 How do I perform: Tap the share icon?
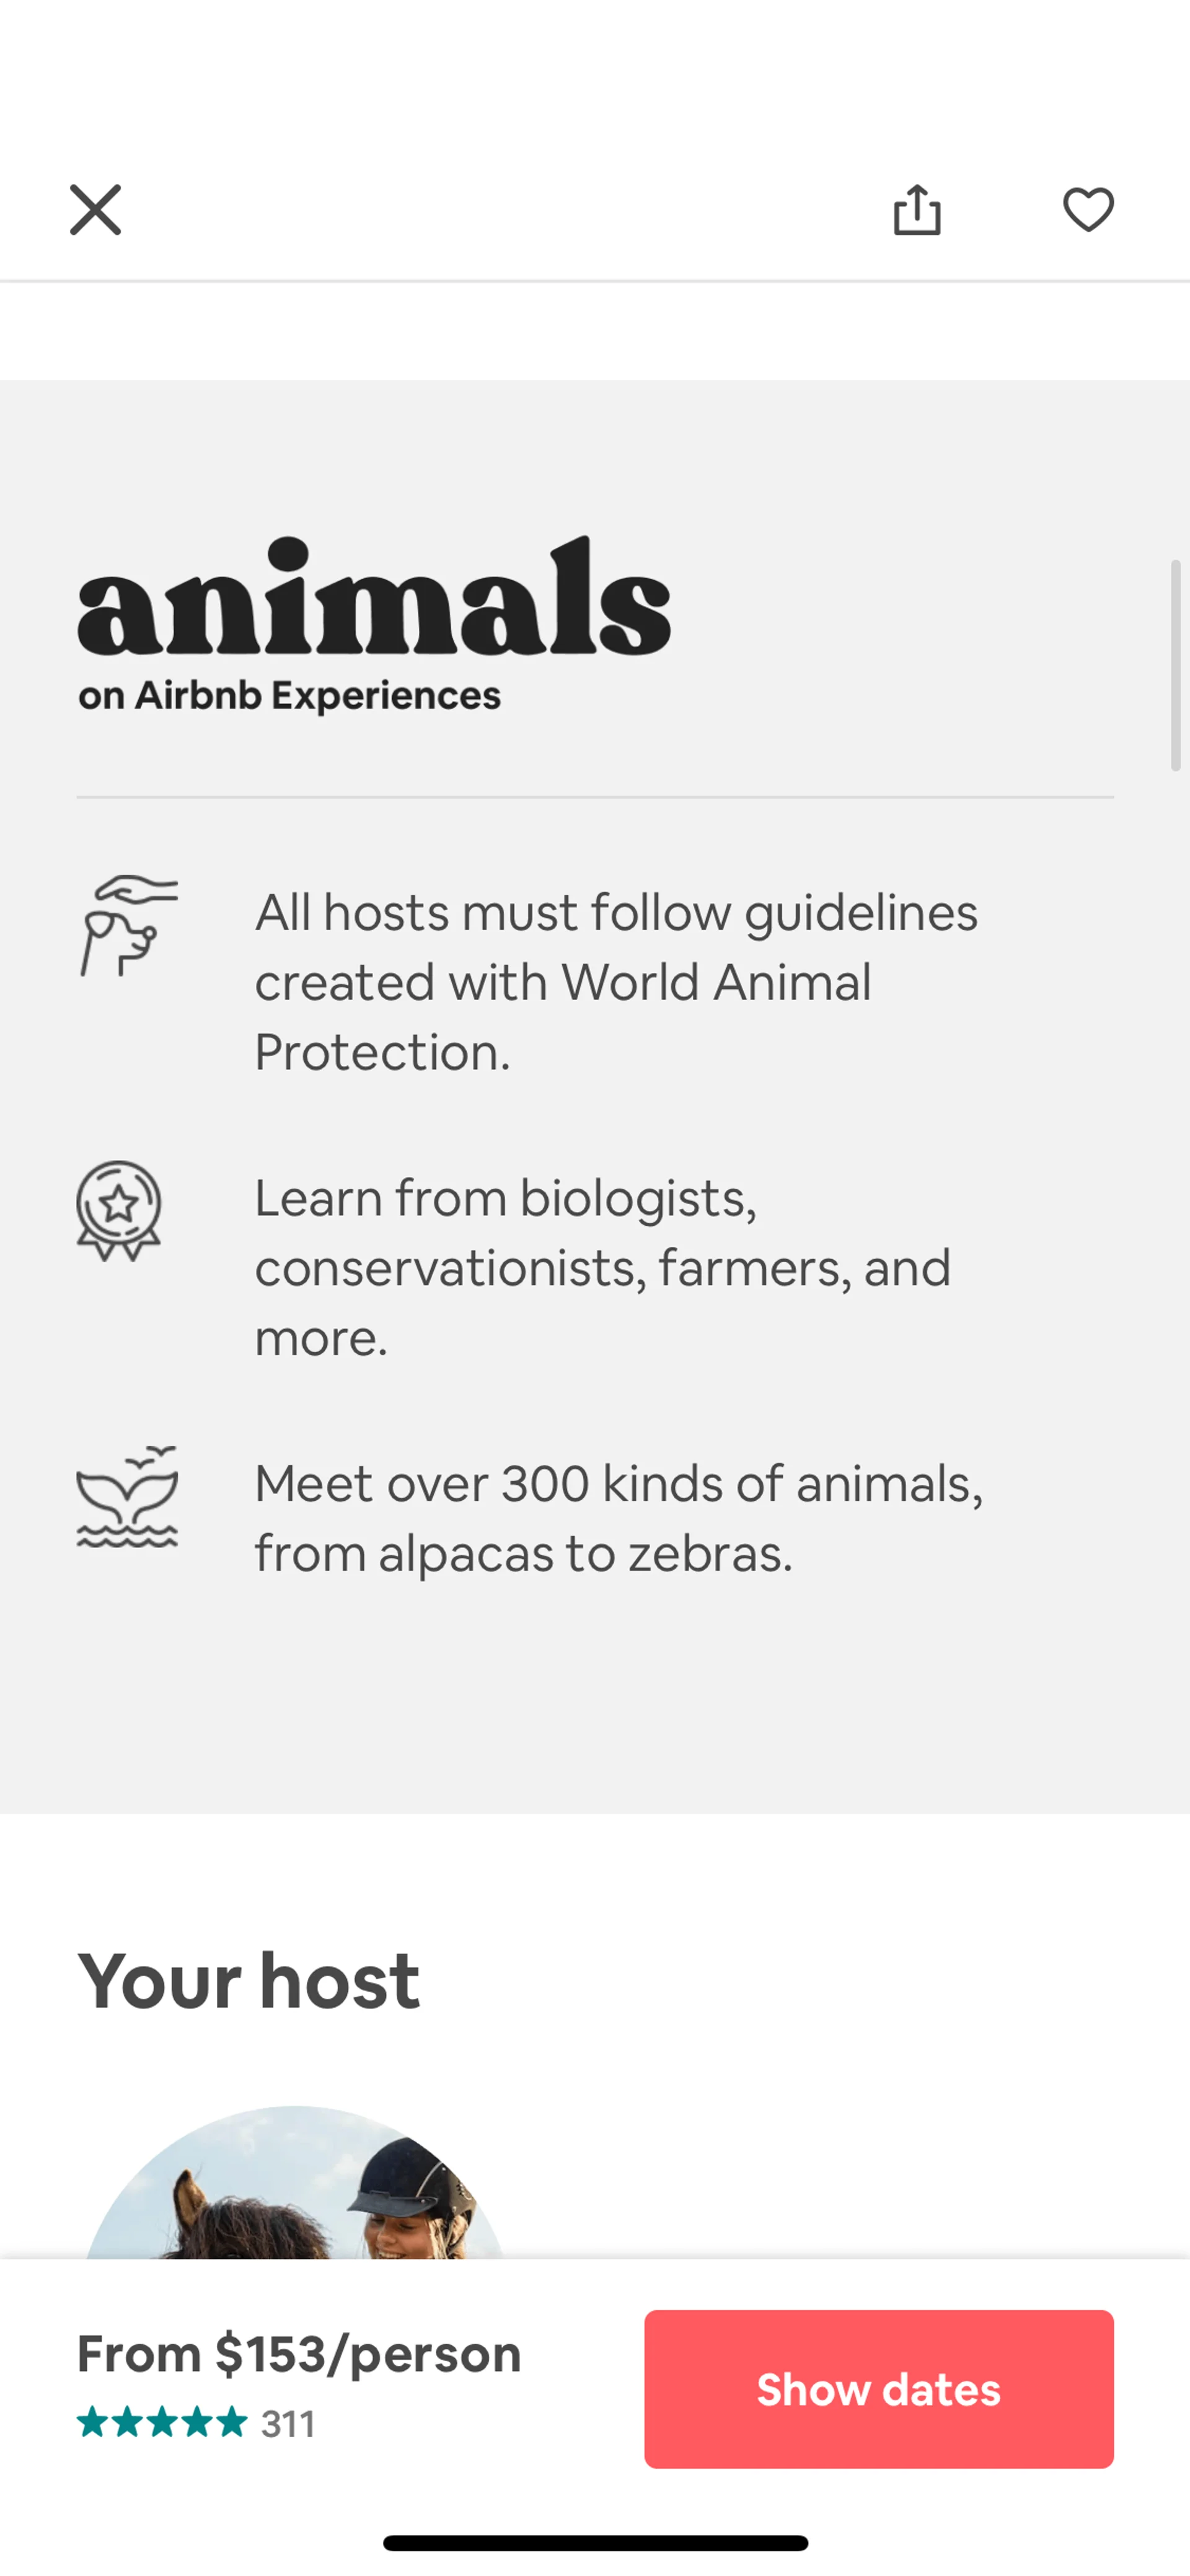[917, 210]
